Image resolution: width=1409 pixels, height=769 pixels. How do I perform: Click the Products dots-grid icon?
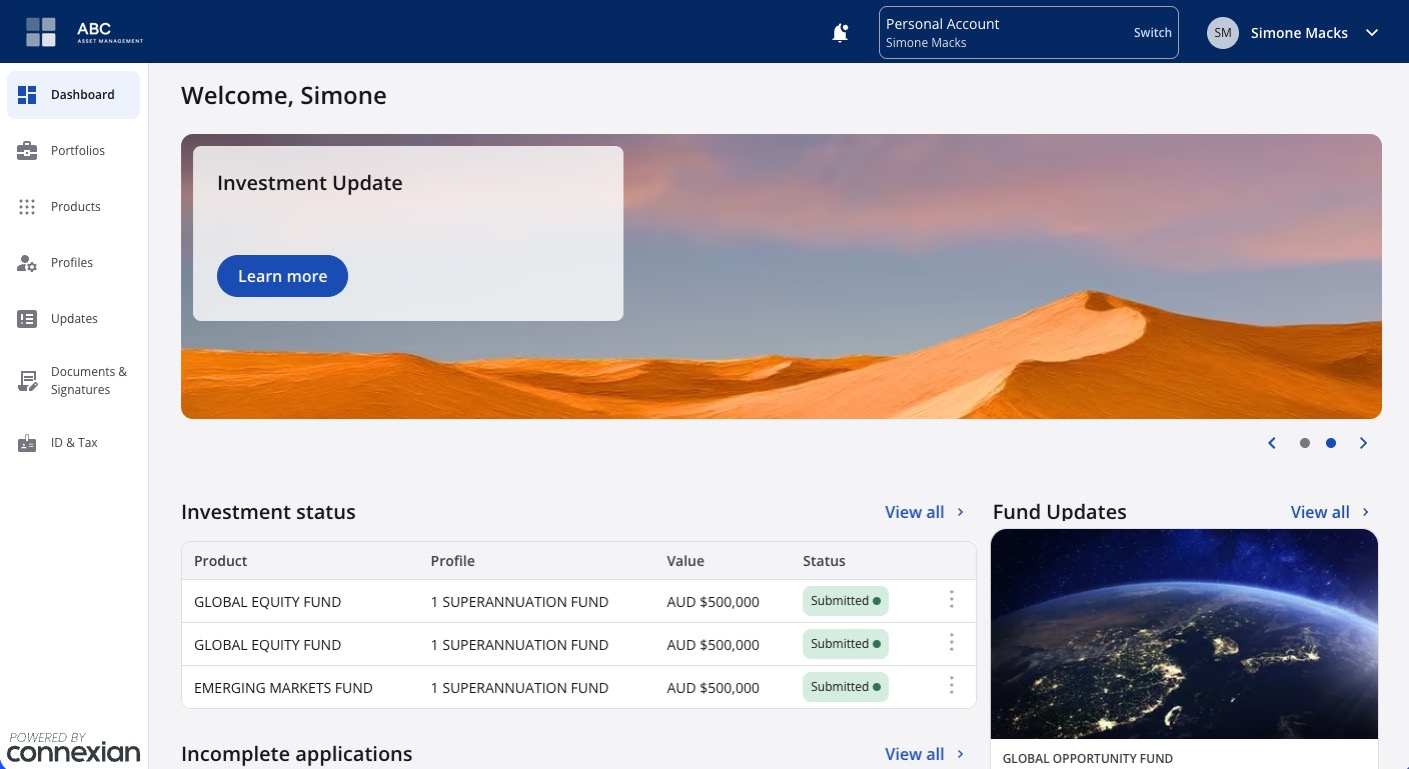pyautogui.click(x=27, y=207)
